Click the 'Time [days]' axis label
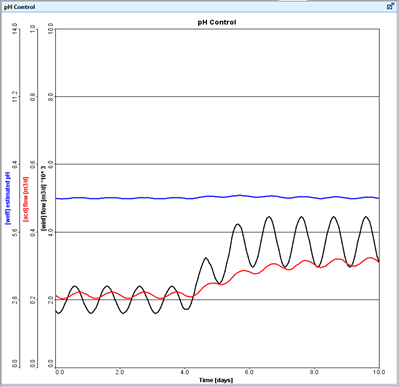The image size is (399, 386). click(216, 380)
